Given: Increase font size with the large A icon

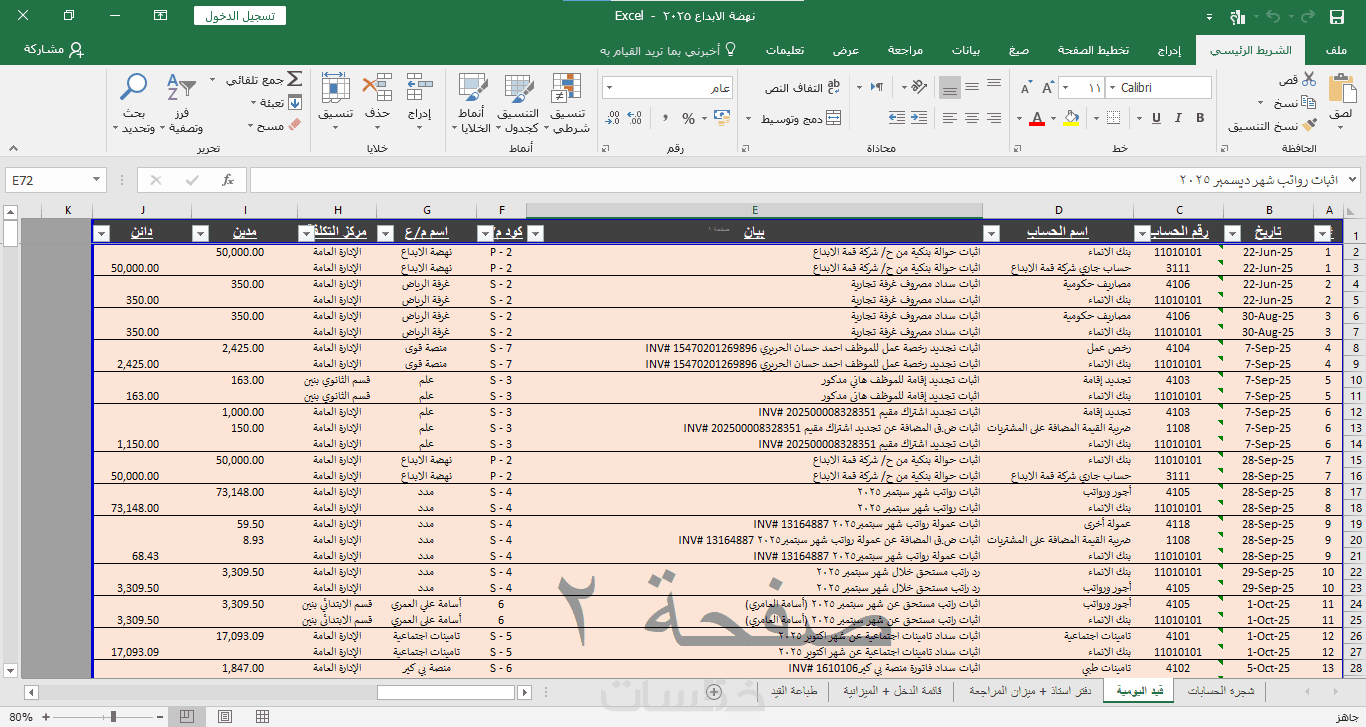Looking at the screenshot, I should (1050, 88).
